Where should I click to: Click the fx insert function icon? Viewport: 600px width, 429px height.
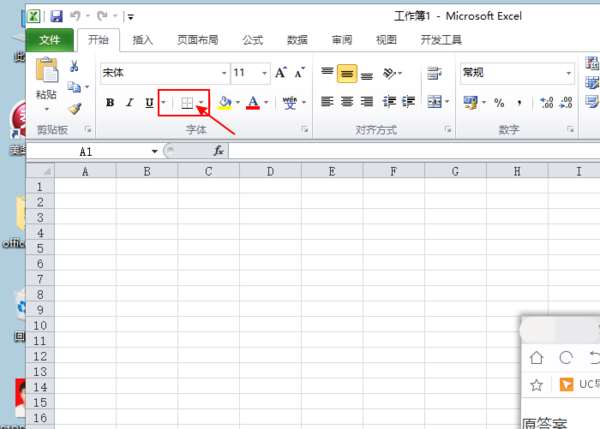coord(218,151)
